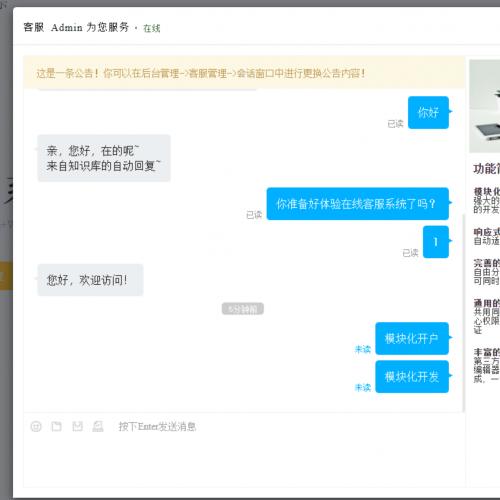Image resolution: width=500 pixels, height=500 pixels.
Task: Click the chat history scrollbar
Action: click(463, 312)
